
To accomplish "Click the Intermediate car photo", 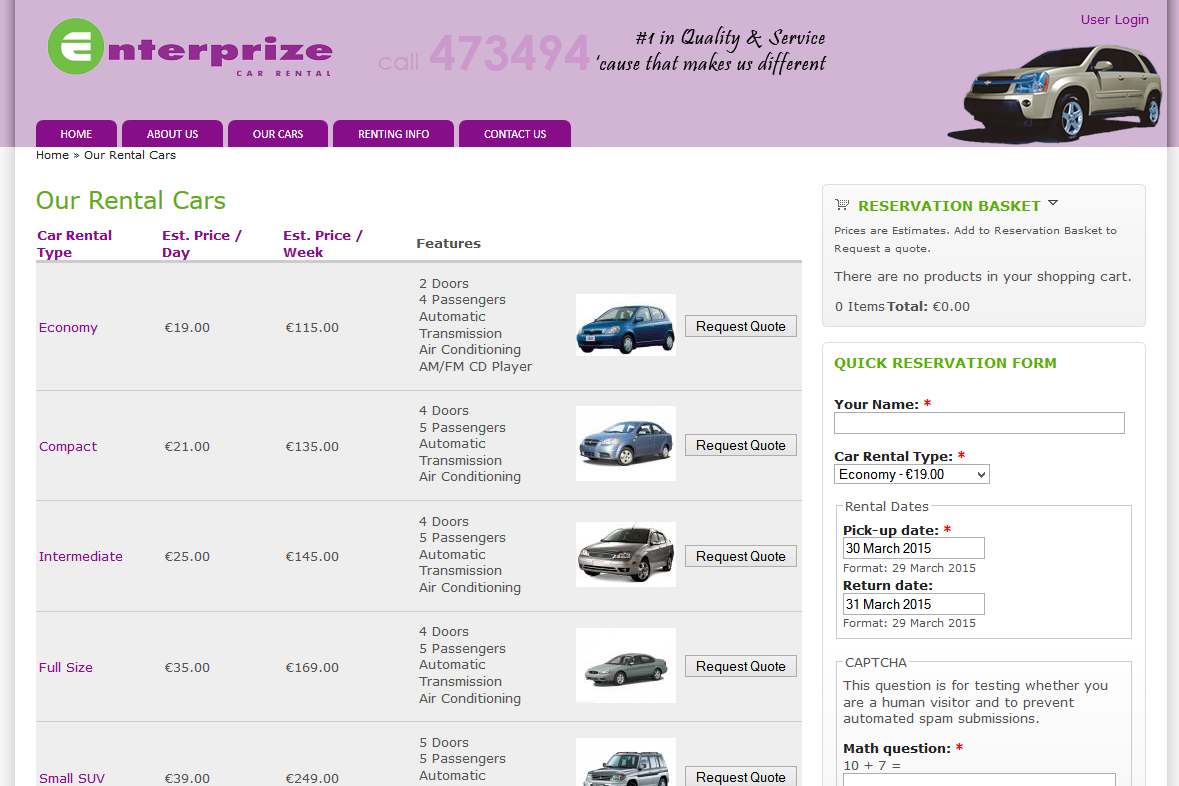I will [x=625, y=554].
